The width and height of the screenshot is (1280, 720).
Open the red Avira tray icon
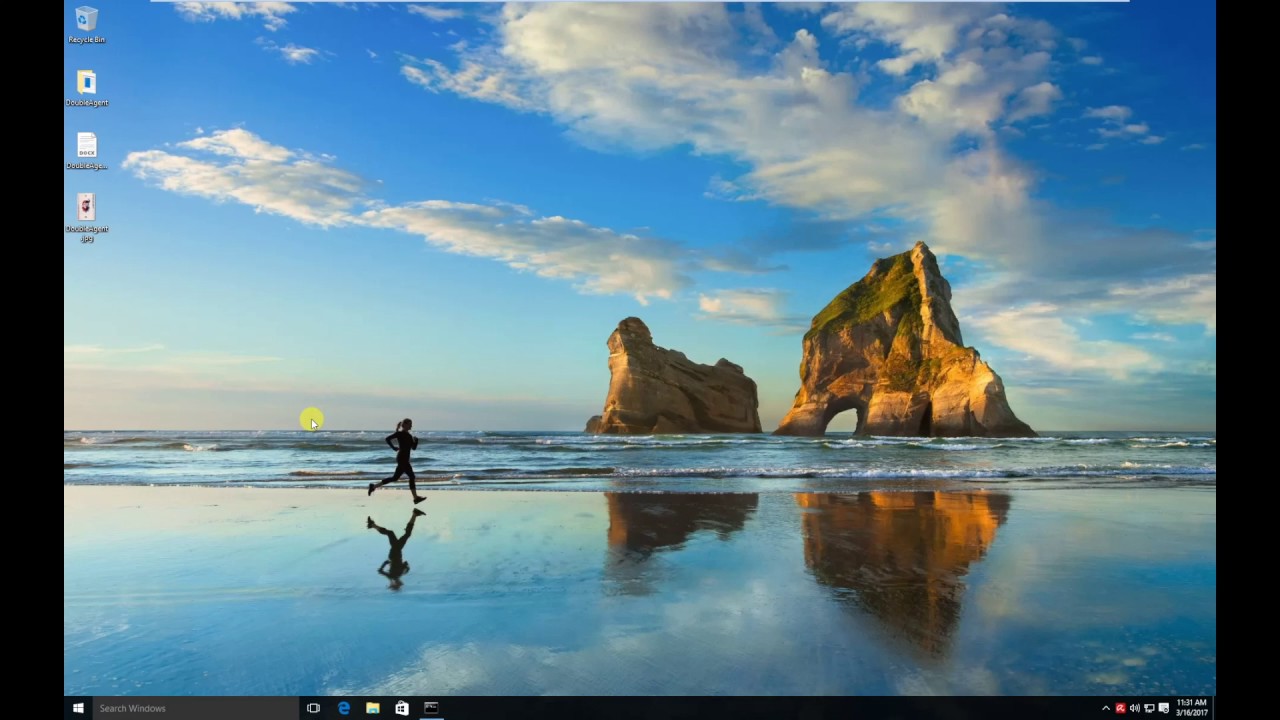point(1120,708)
